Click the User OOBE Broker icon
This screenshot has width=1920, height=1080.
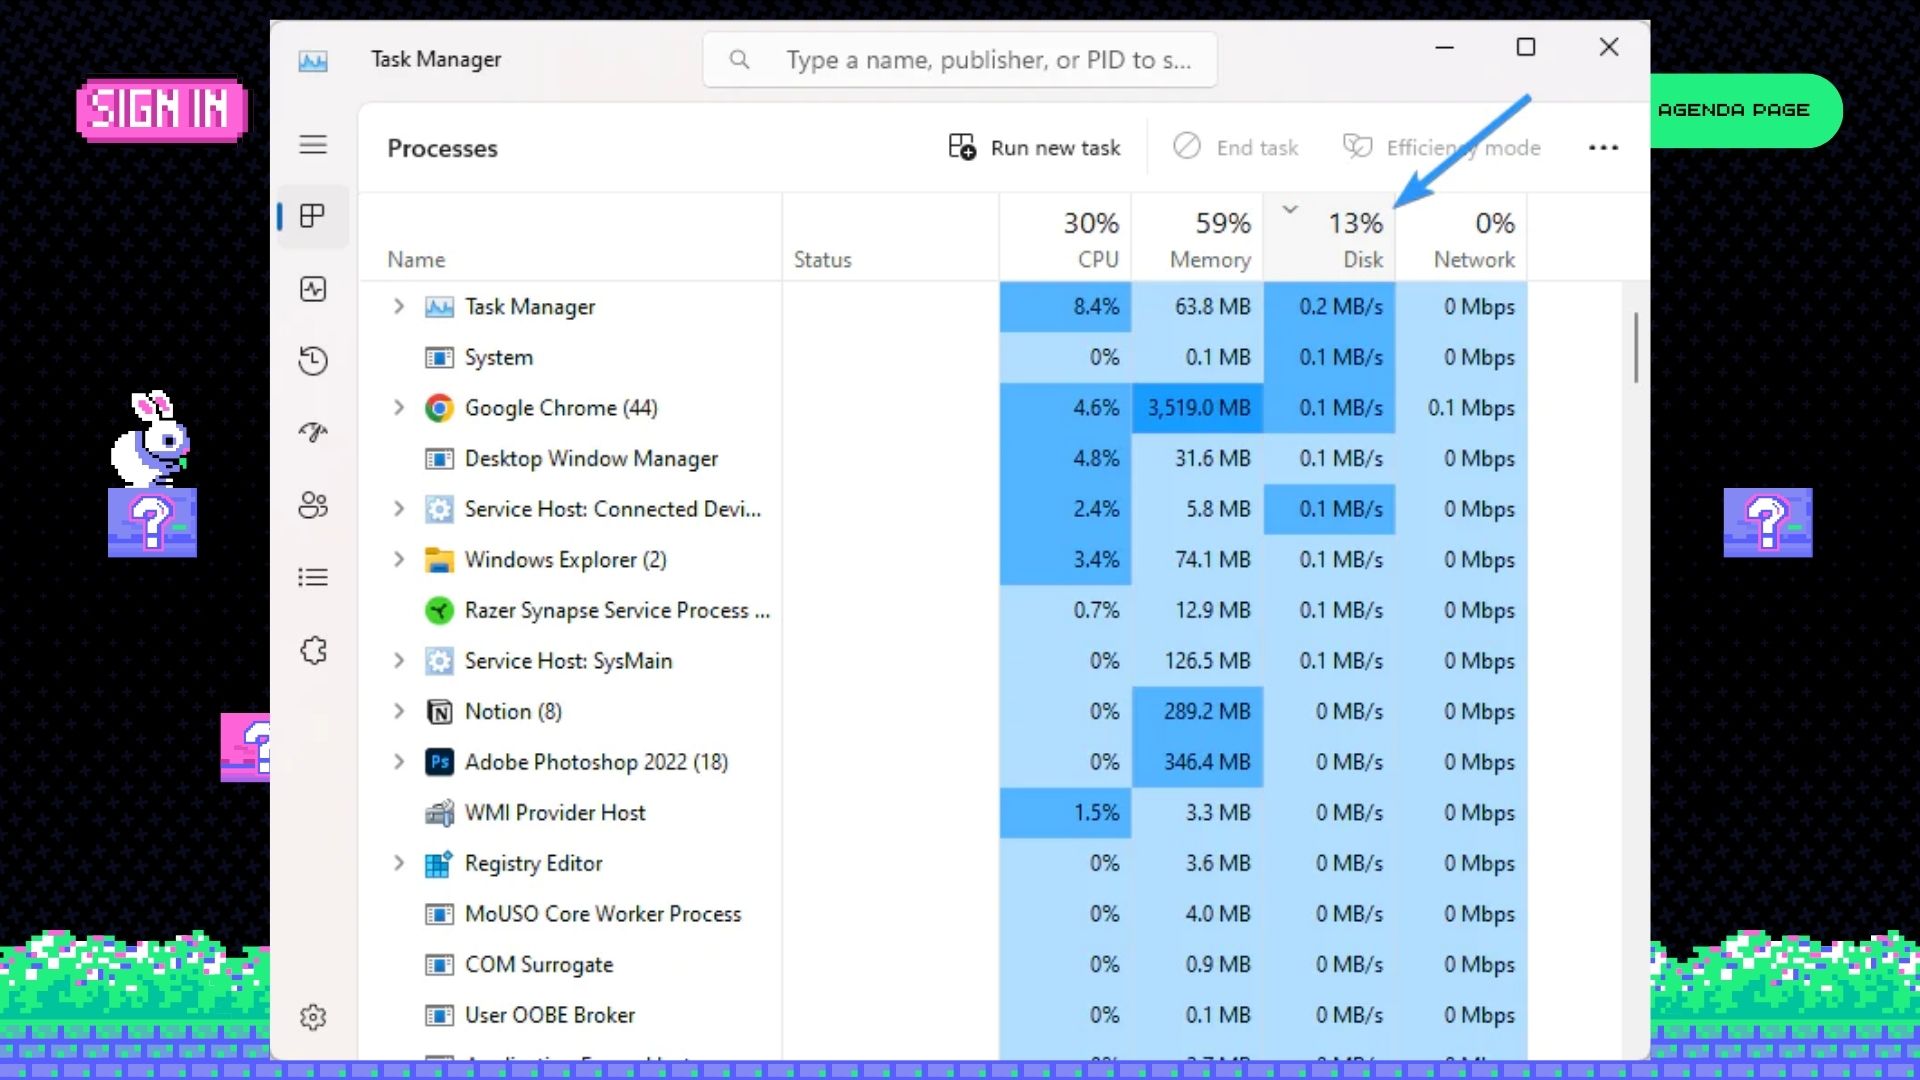(x=439, y=1016)
